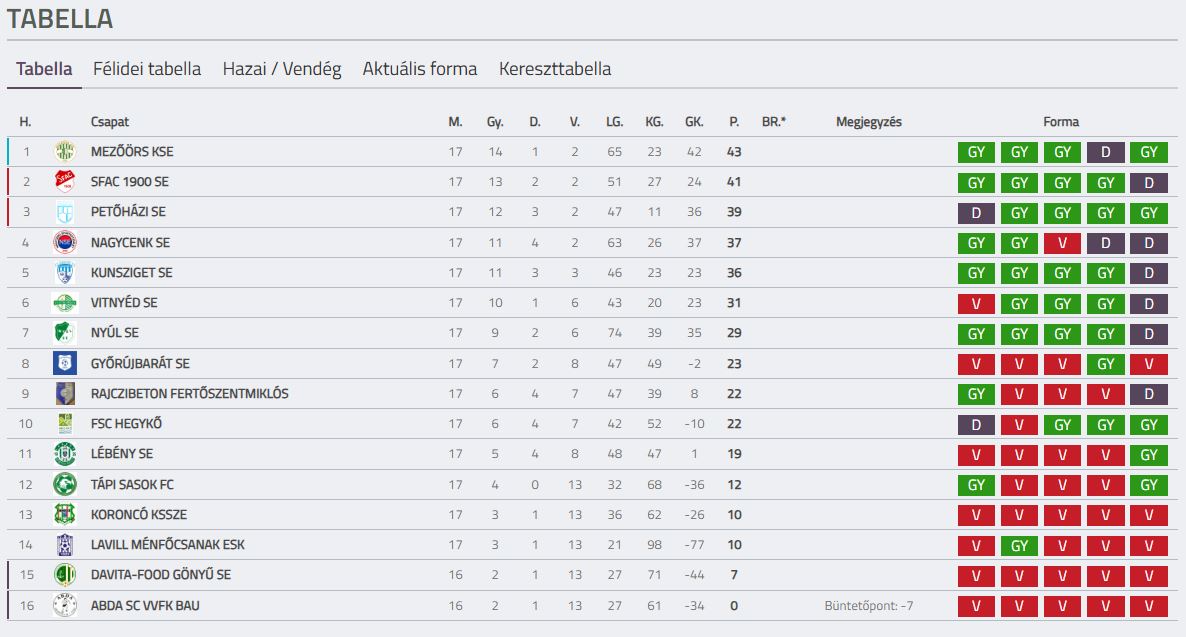Image resolution: width=1186 pixels, height=637 pixels.
Task: Open Rajczibeton Fertőszentmiklós team page
Action: click(x=190, y=393)
